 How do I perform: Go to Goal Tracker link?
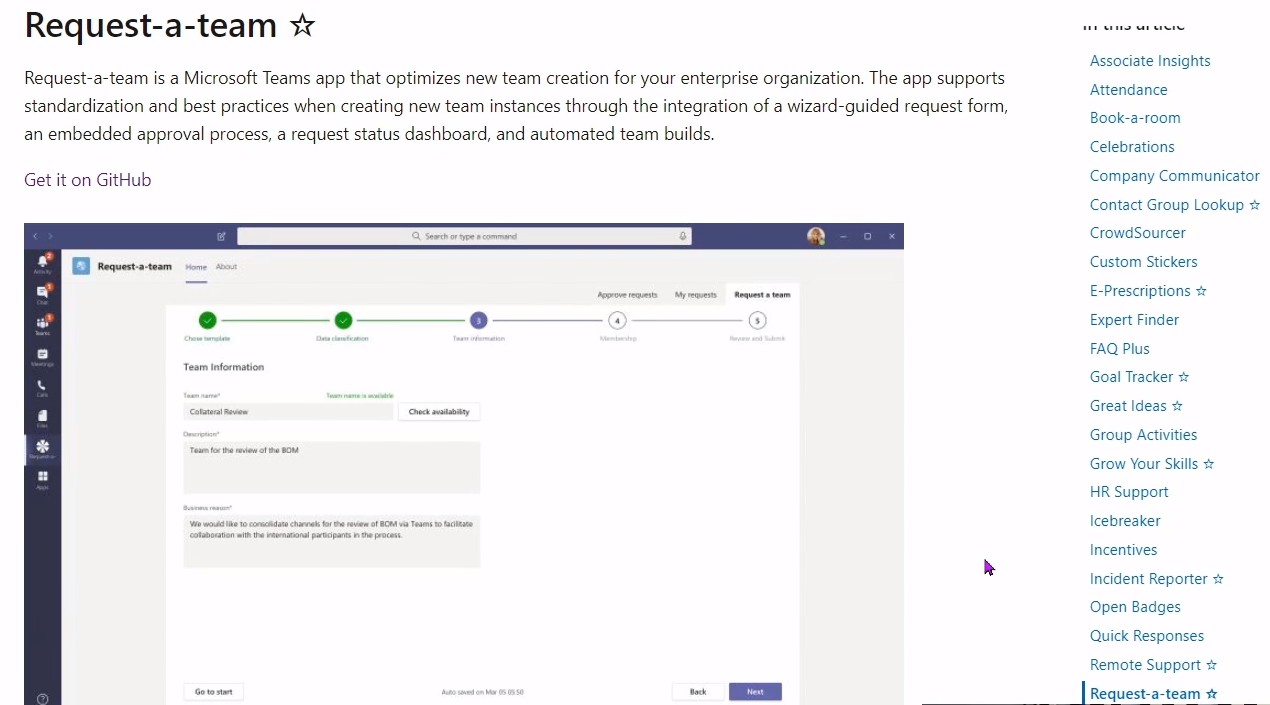[1140, 377]
